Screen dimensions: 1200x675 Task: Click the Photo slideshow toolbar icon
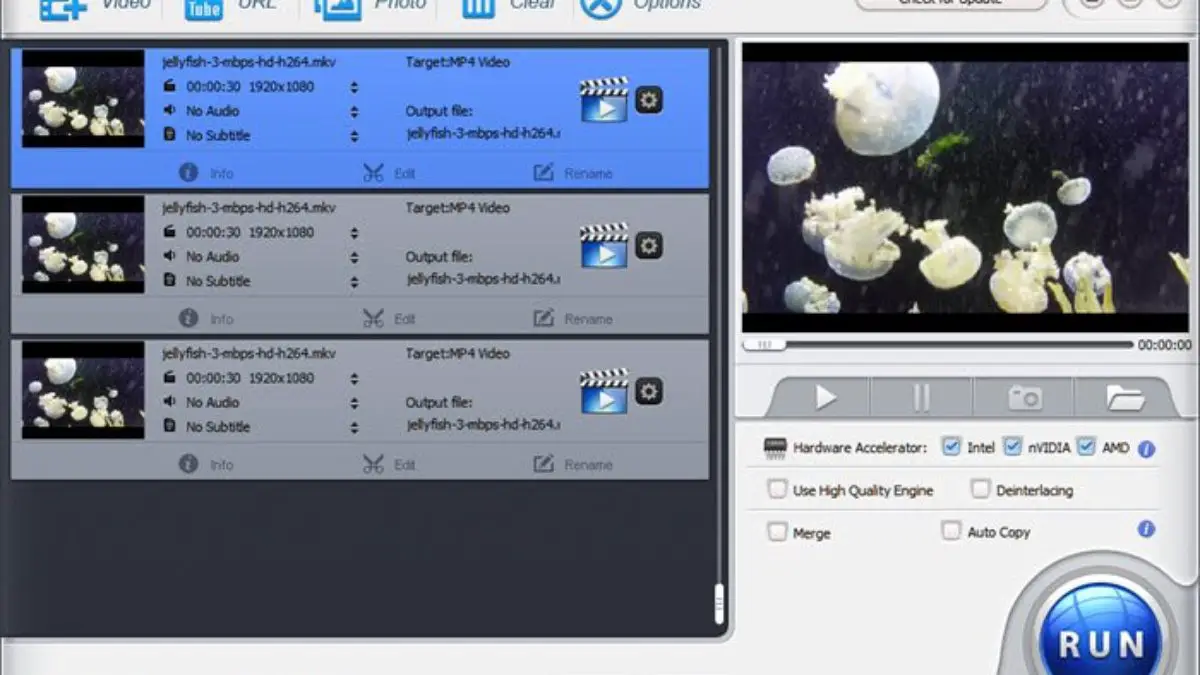point(337,8)
